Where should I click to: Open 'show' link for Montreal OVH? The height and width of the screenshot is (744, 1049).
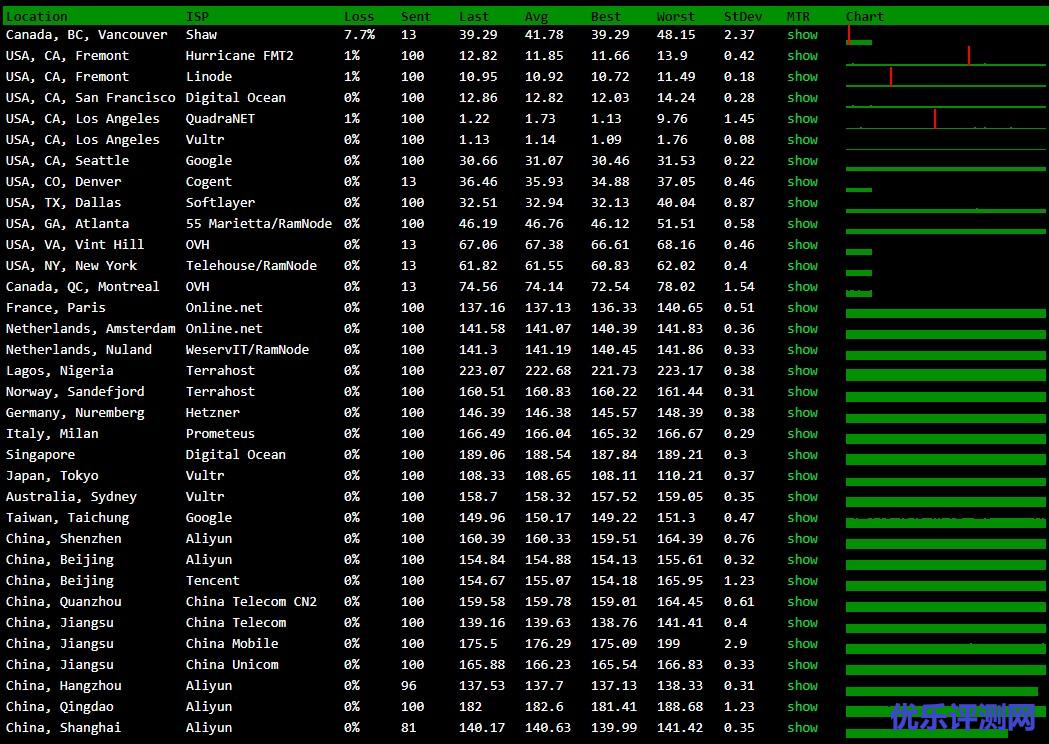[x=802, y=286]
